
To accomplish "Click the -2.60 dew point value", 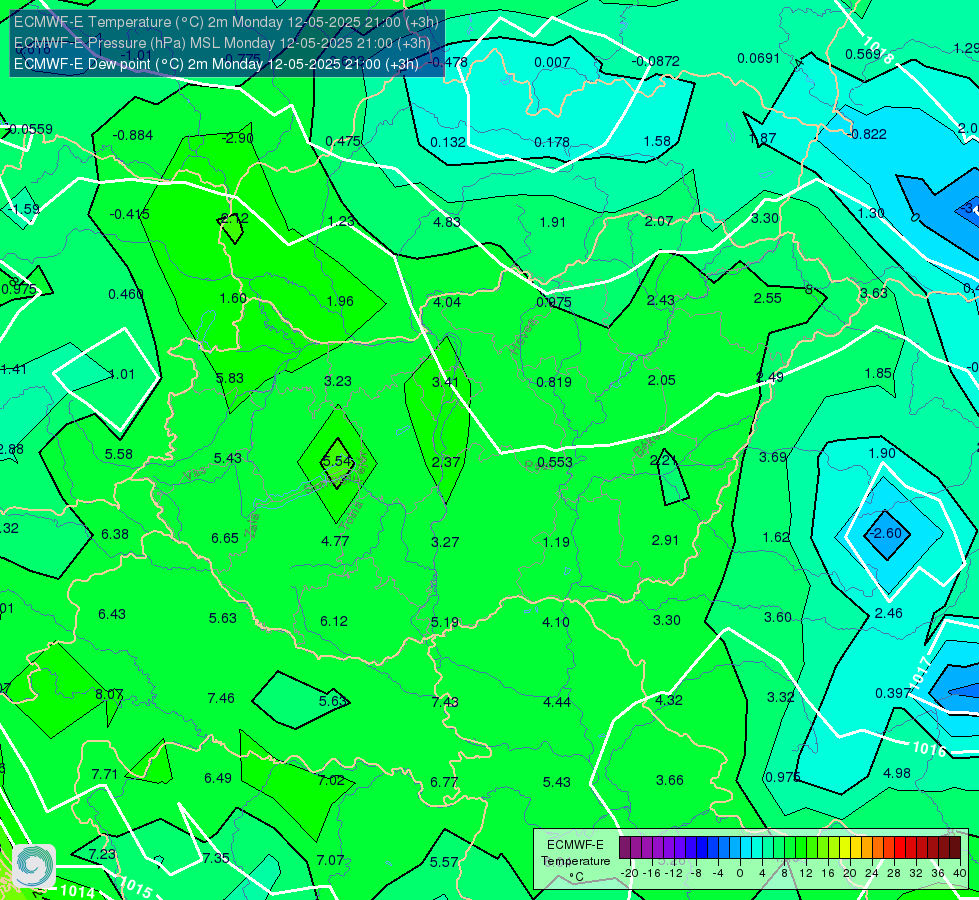I will 887,533.
